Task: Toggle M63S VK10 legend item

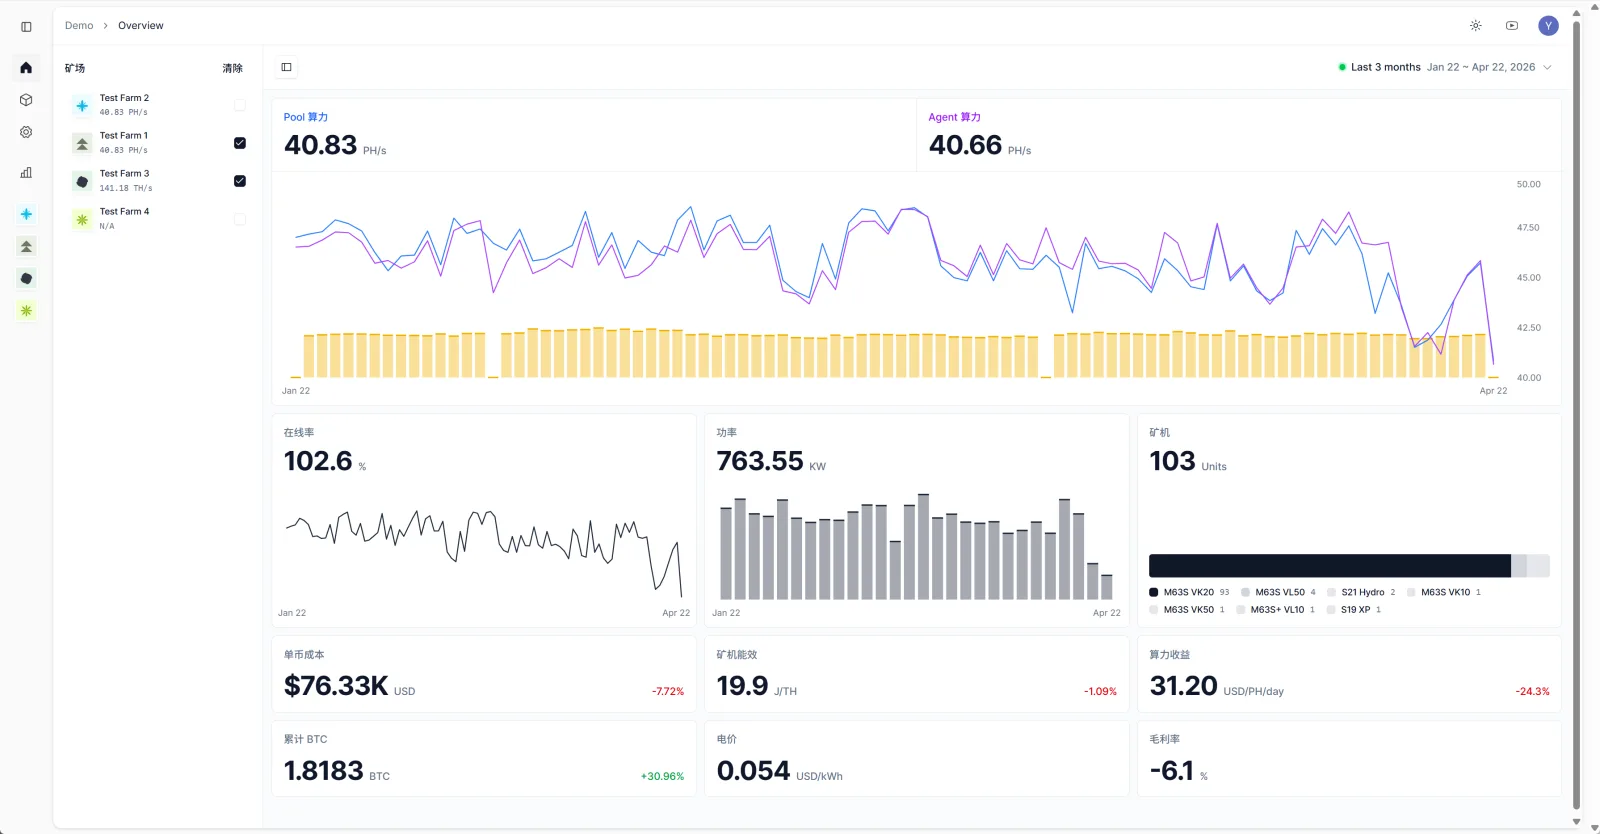Action: [x=1444, y=592]
